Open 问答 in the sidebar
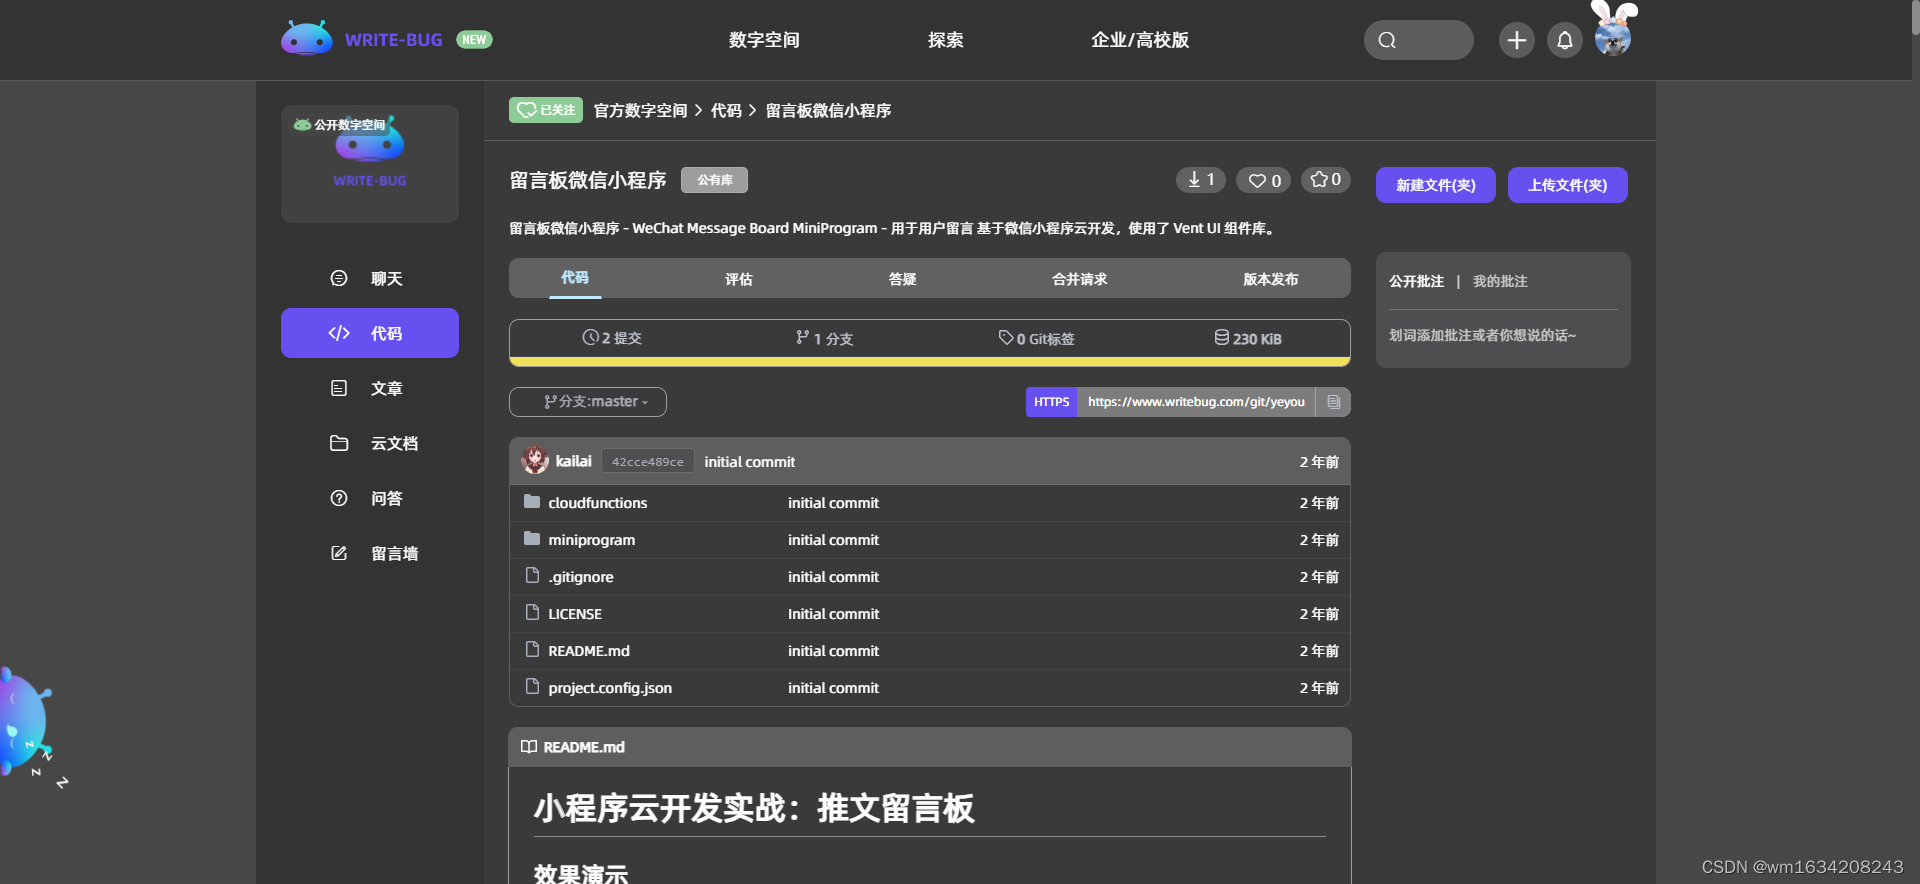1920x884 pixels. (x=370, y=498)
